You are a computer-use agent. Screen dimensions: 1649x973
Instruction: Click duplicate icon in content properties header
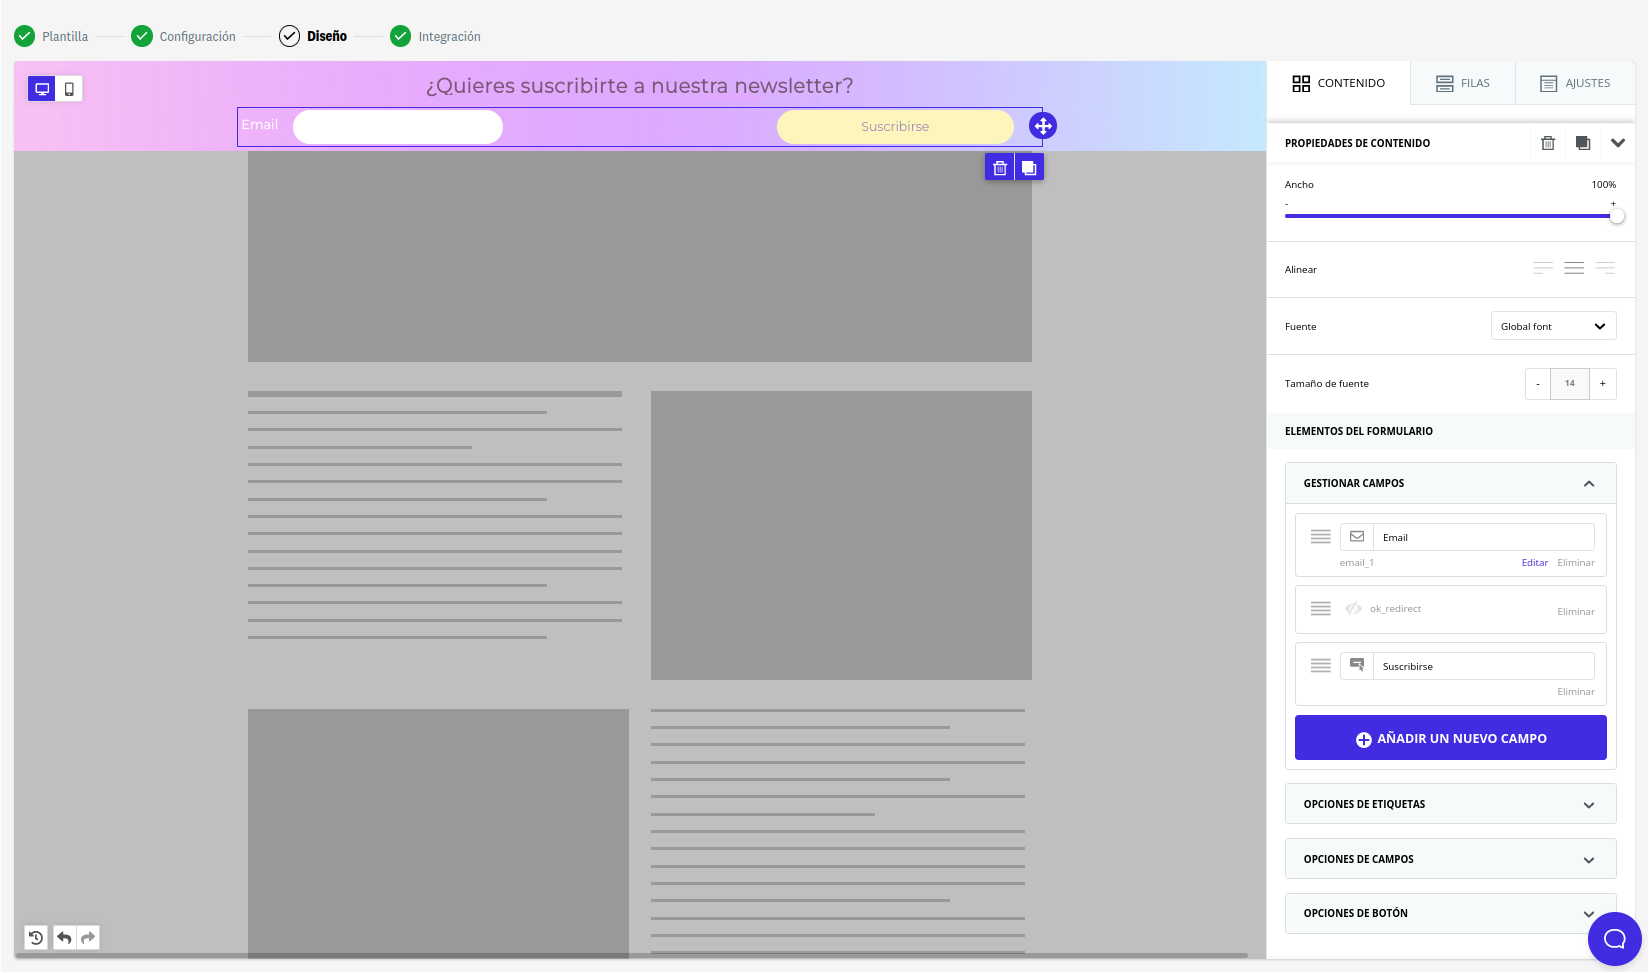point(1583,143)
